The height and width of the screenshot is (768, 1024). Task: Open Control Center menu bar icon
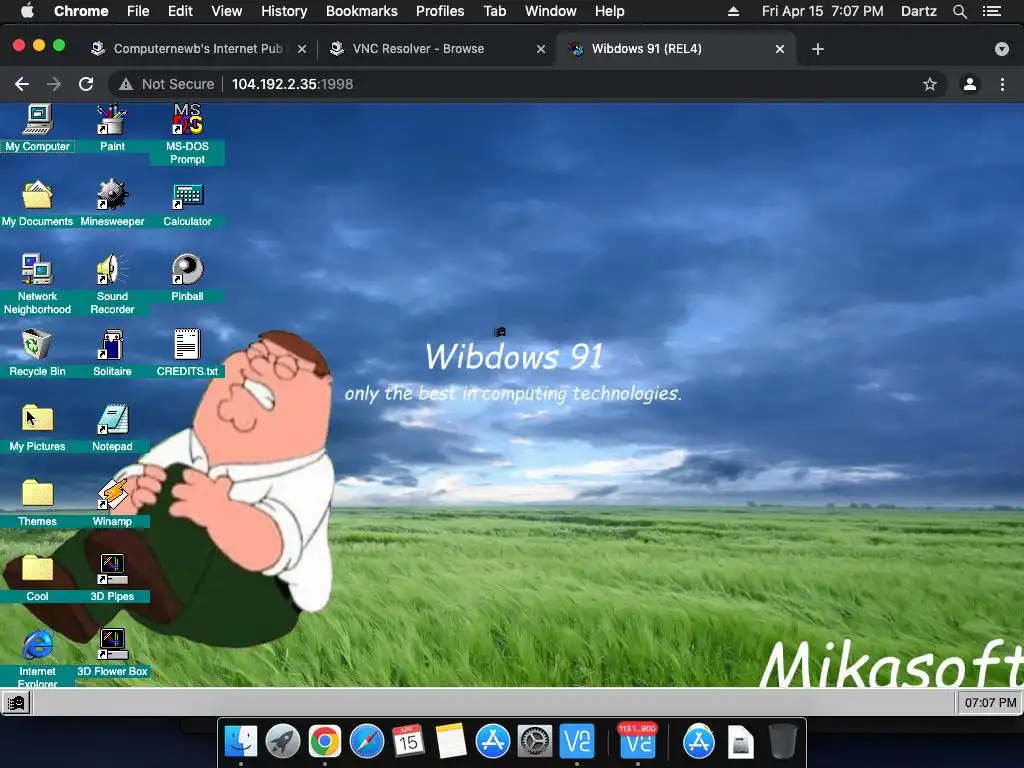pos(991,11)
